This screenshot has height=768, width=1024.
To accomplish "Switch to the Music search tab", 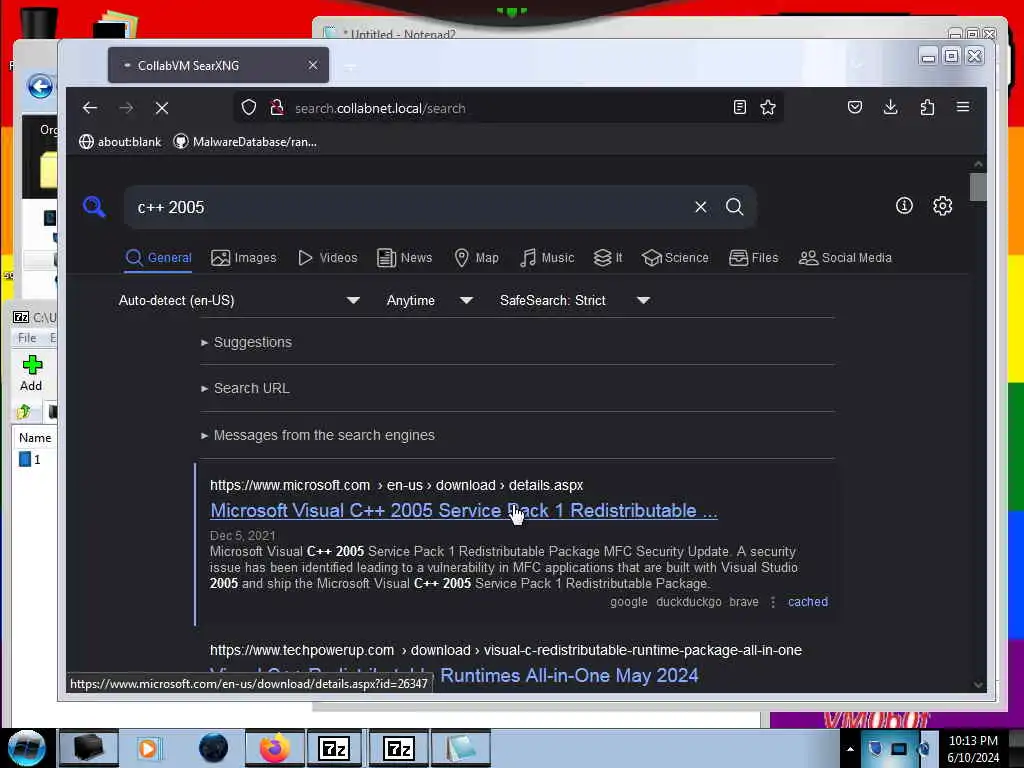I will coord(547,257).
